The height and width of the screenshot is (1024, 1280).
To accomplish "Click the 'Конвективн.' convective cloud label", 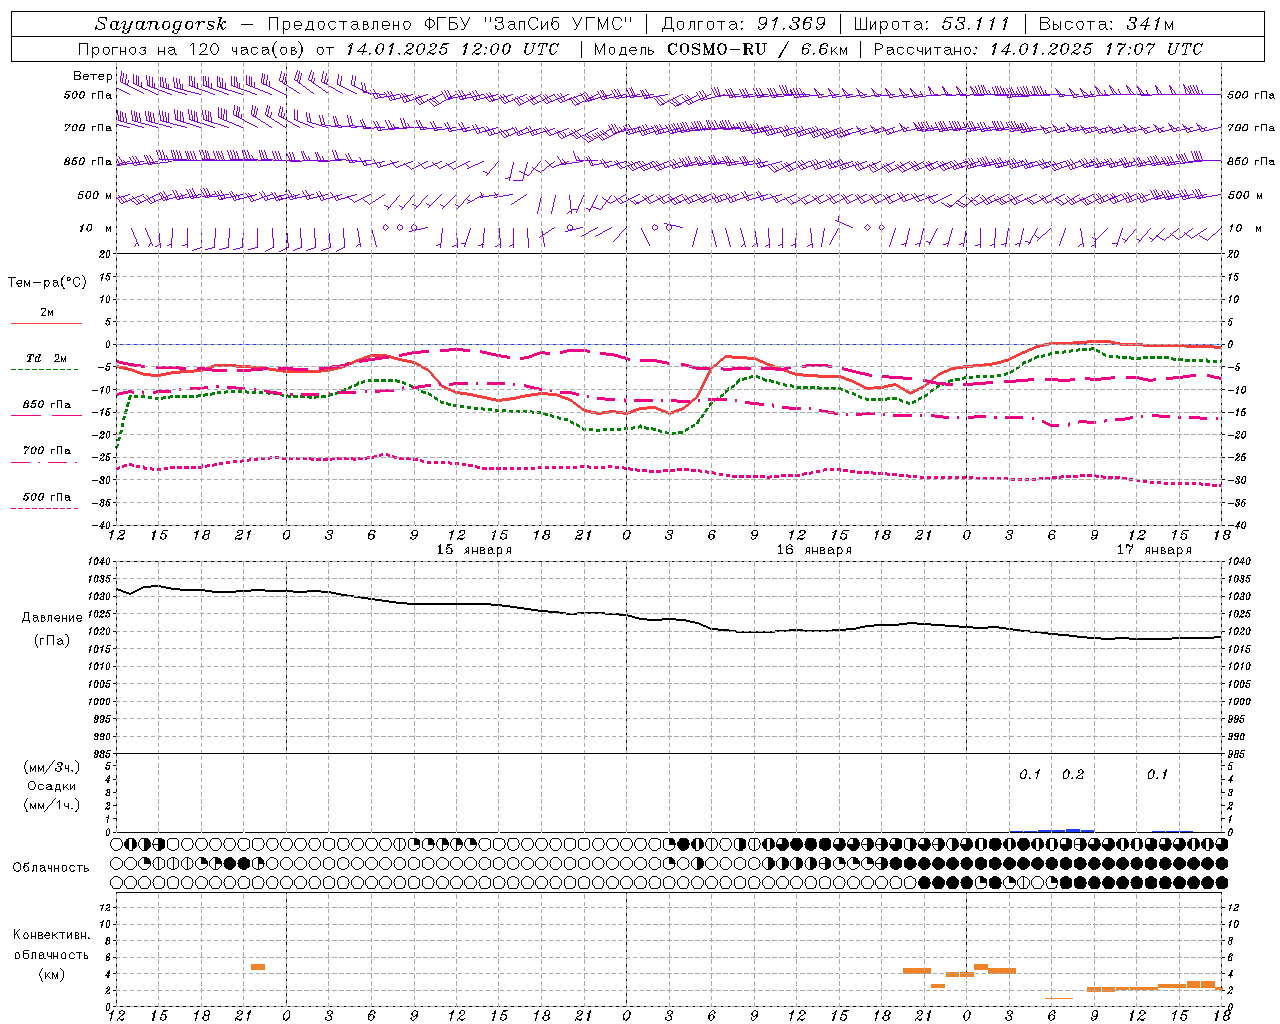I will (x=52, y=935).
